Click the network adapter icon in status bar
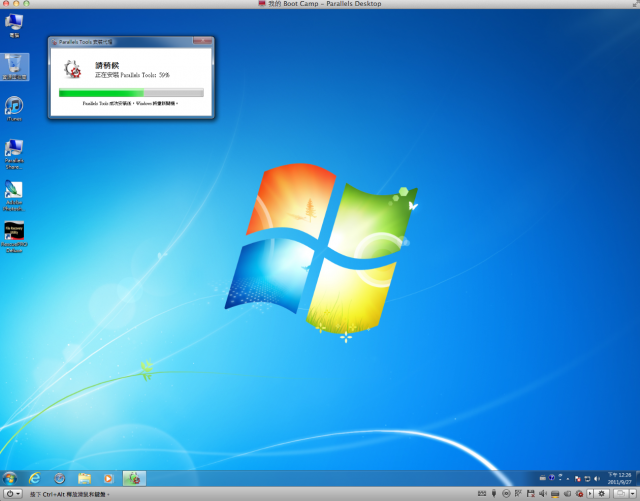This screenshot has height=501, width=640. (x=518, y=493)
